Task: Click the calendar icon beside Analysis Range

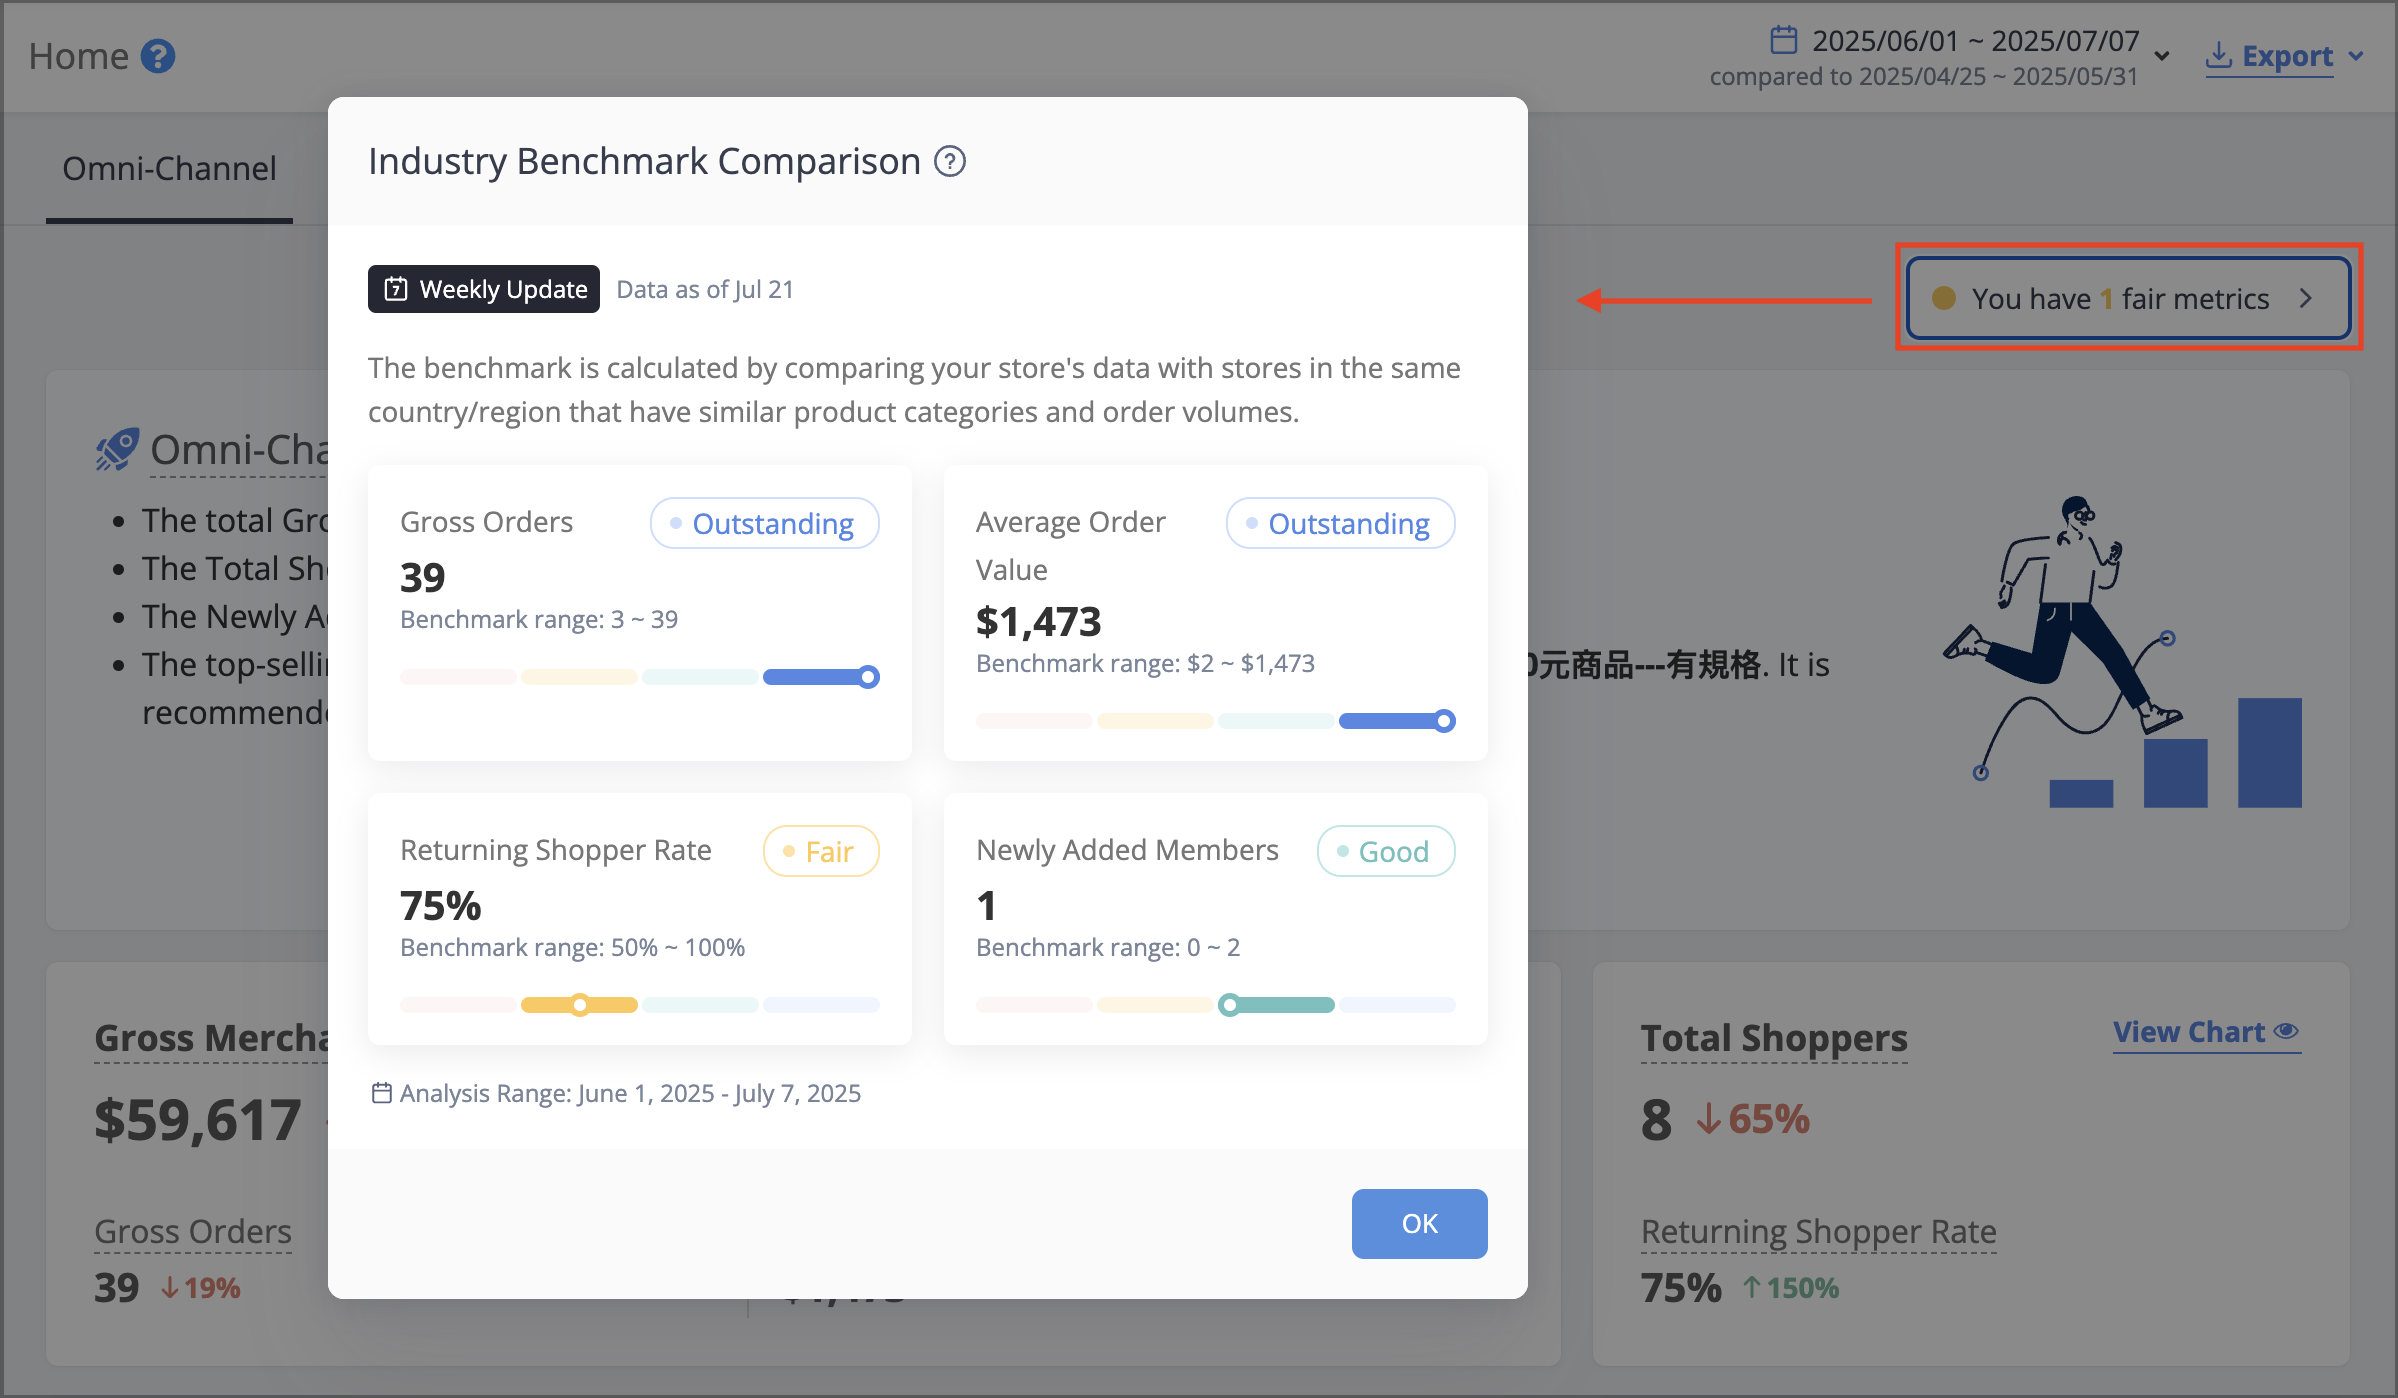Action: 381,1093
